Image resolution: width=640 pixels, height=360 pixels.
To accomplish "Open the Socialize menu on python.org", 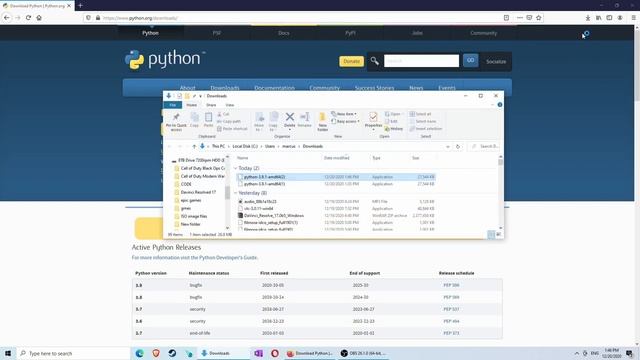I will (496, 62).
